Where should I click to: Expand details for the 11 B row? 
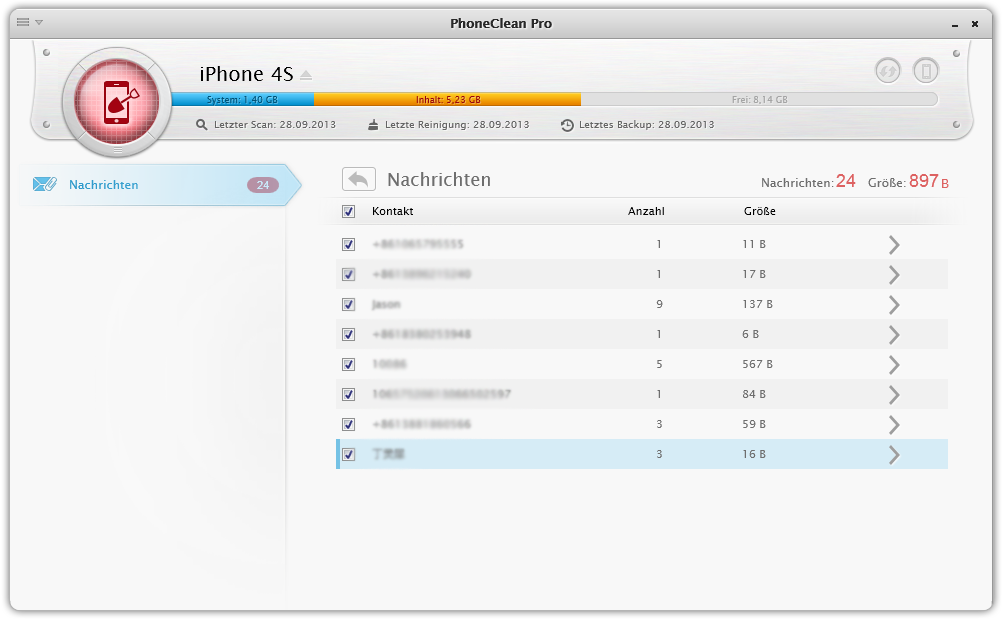(x=895, y=245)
